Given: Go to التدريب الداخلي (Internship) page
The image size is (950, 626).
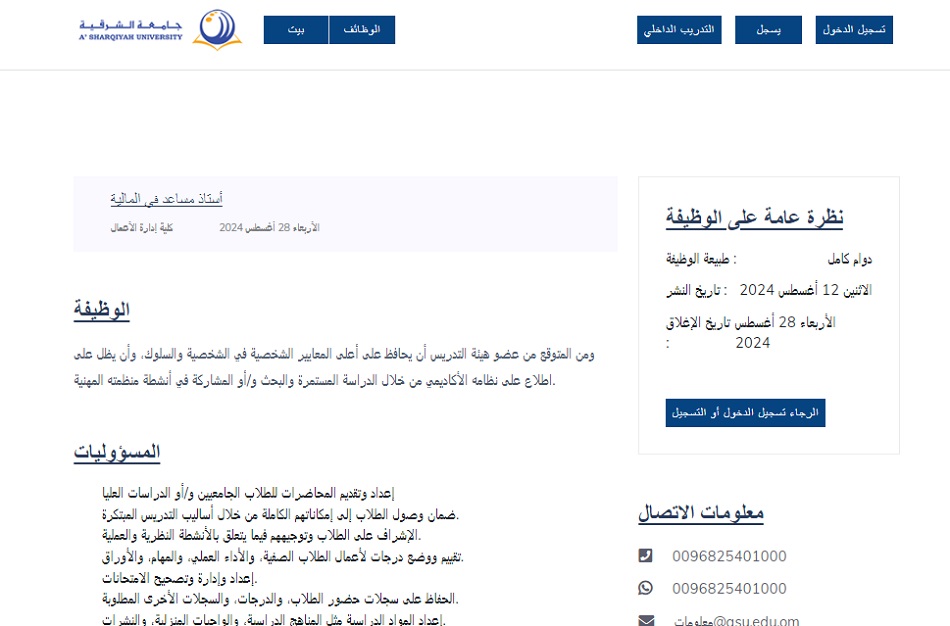Looking at the screenshot, I should point(679,30).
